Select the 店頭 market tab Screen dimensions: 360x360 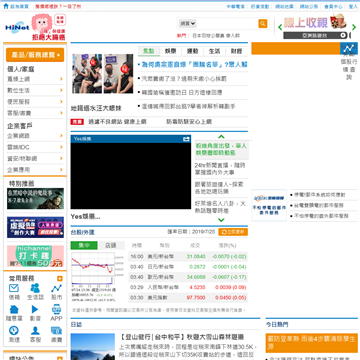pos(111,245)
